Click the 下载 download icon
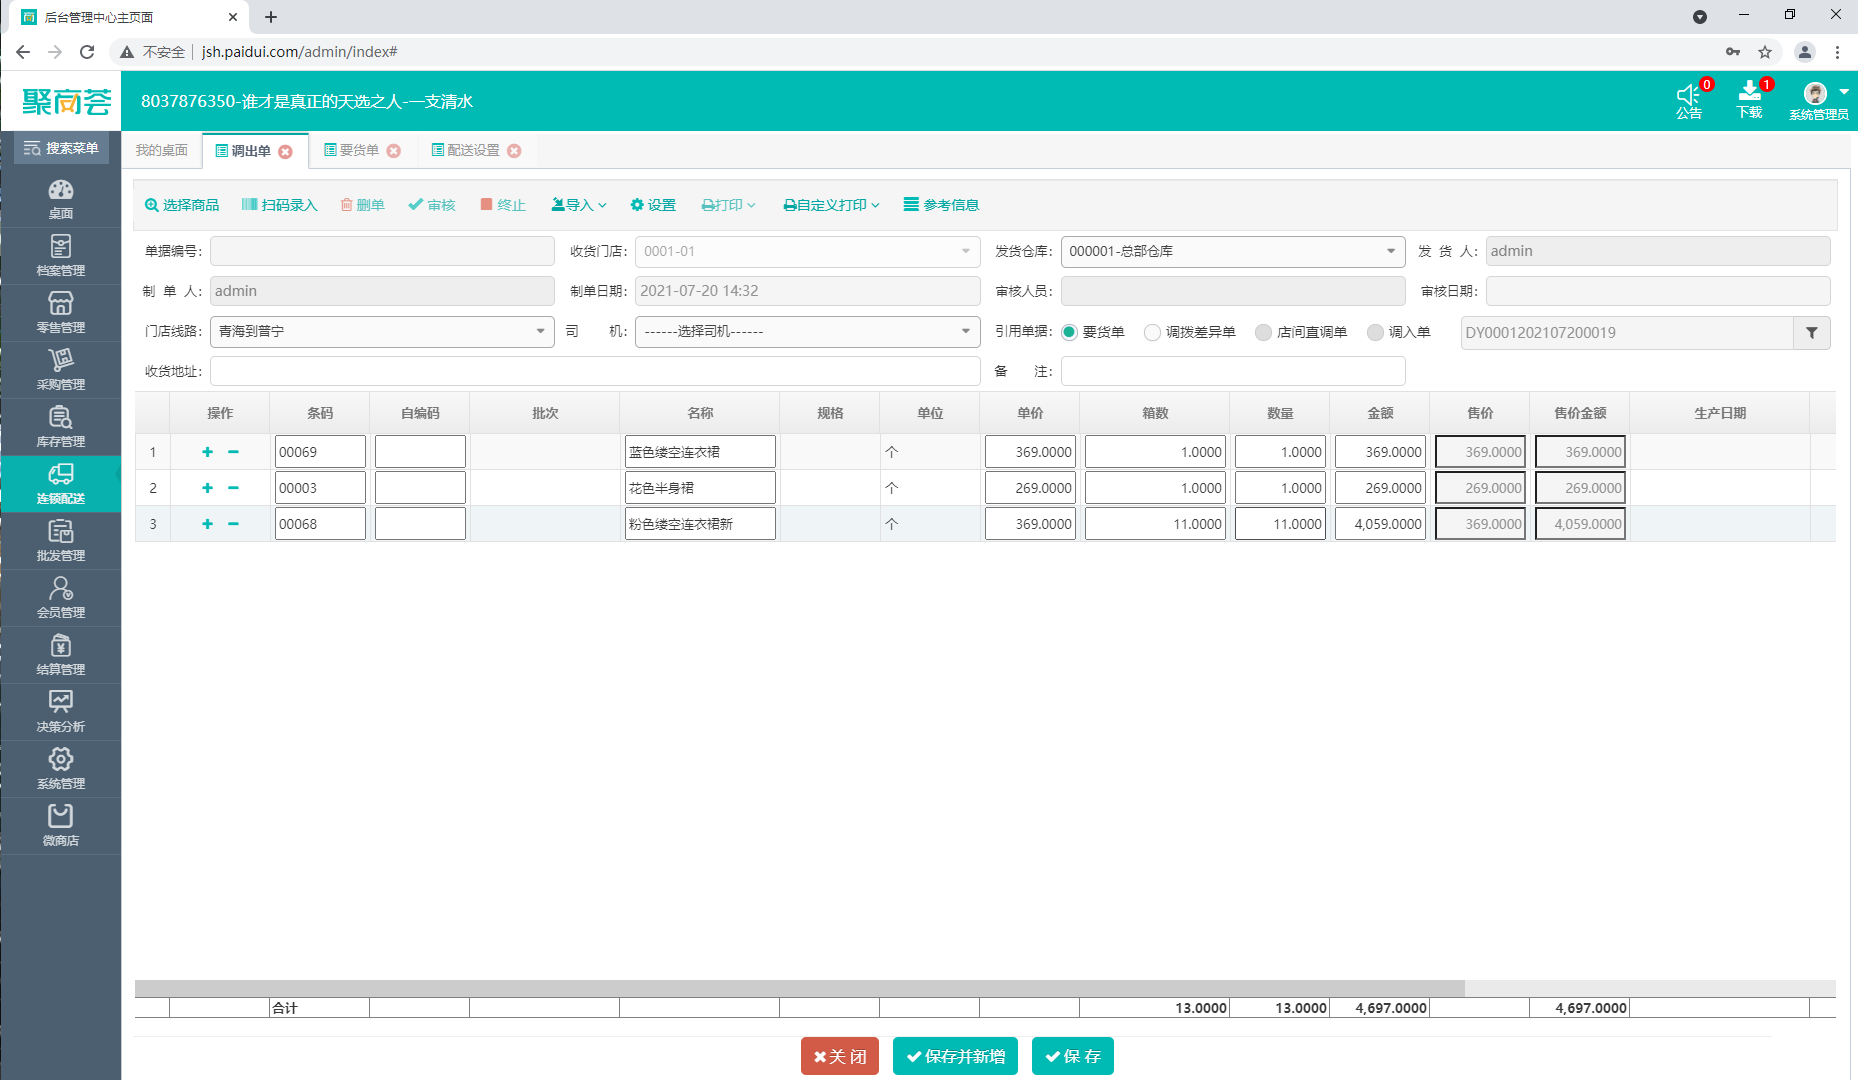This screenshot has width=1858, height=1080. point(1750,100)
